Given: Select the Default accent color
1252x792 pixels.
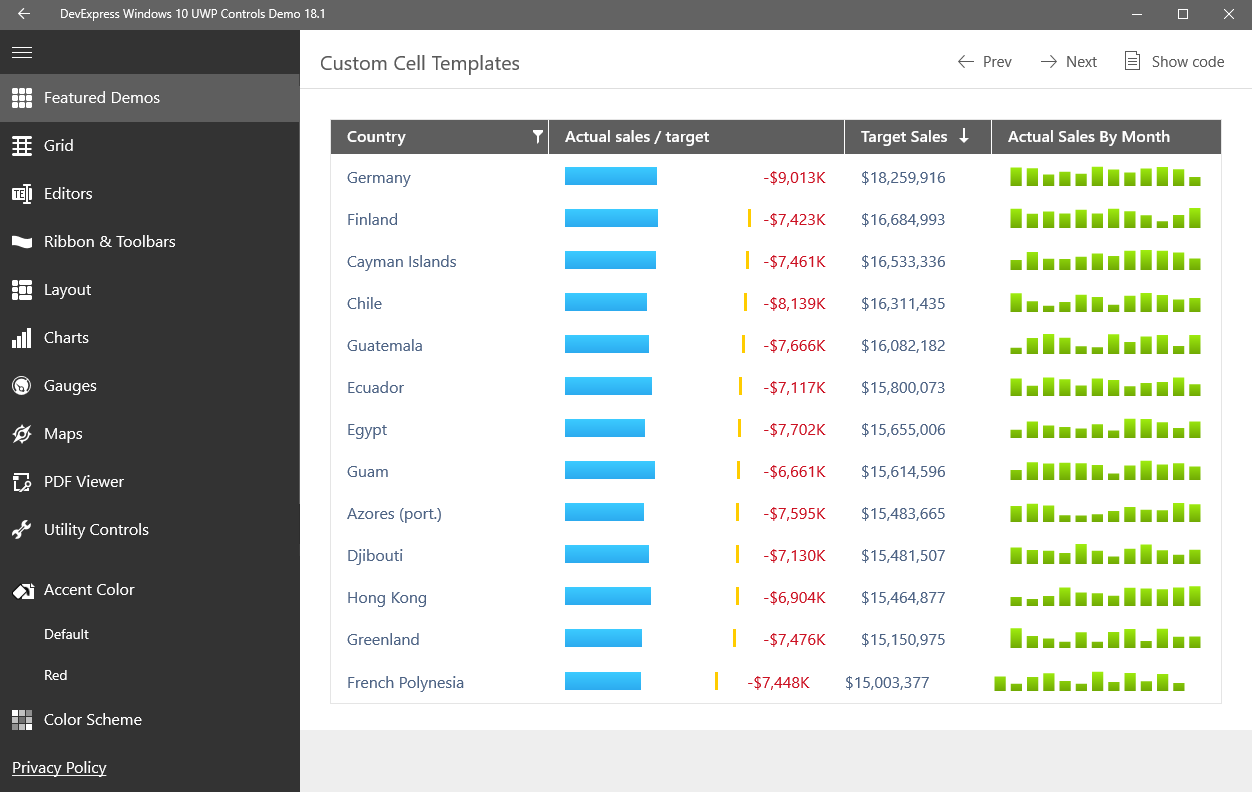Looking at the screenshot, I should (66, 634).
